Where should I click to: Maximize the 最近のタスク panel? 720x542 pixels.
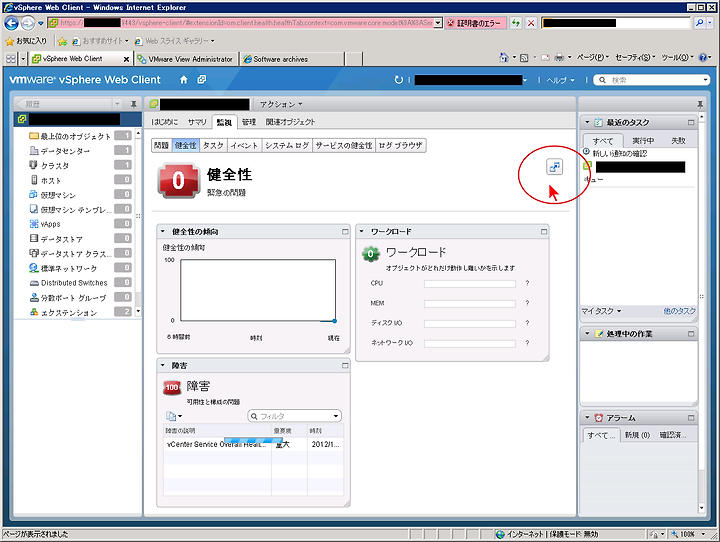pyautogui.click(x=691, y=123)
